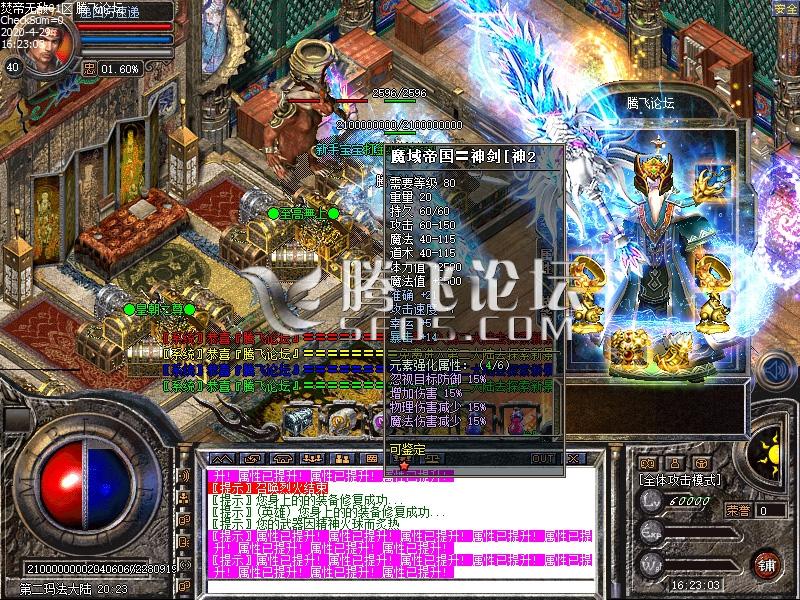Click the golden boots equipment slot
Screen dimensions: 800x600
click(676, 351)
